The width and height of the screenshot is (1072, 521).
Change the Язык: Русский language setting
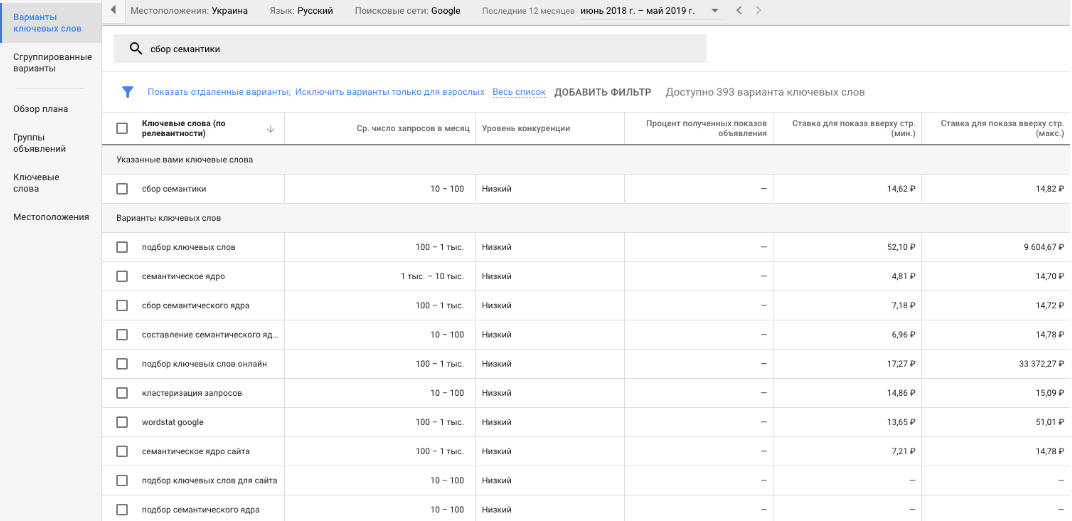(301, 10)
